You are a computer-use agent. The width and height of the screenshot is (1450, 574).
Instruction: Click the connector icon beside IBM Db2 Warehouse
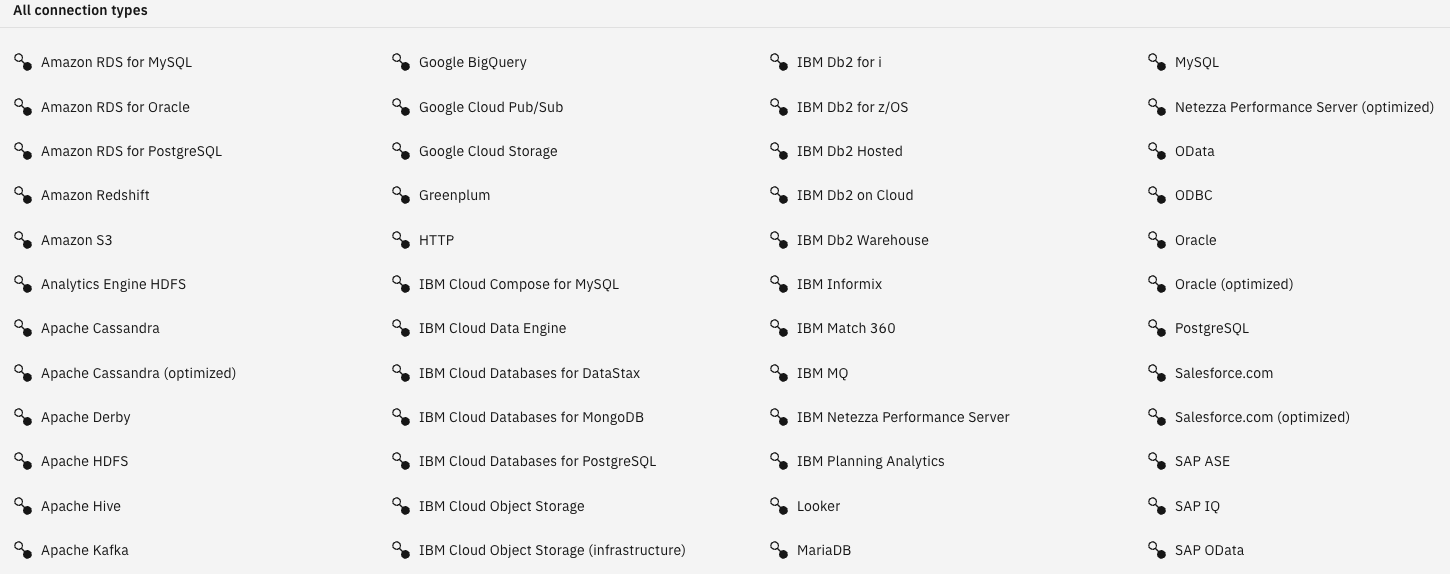click(x=779, y=240)
